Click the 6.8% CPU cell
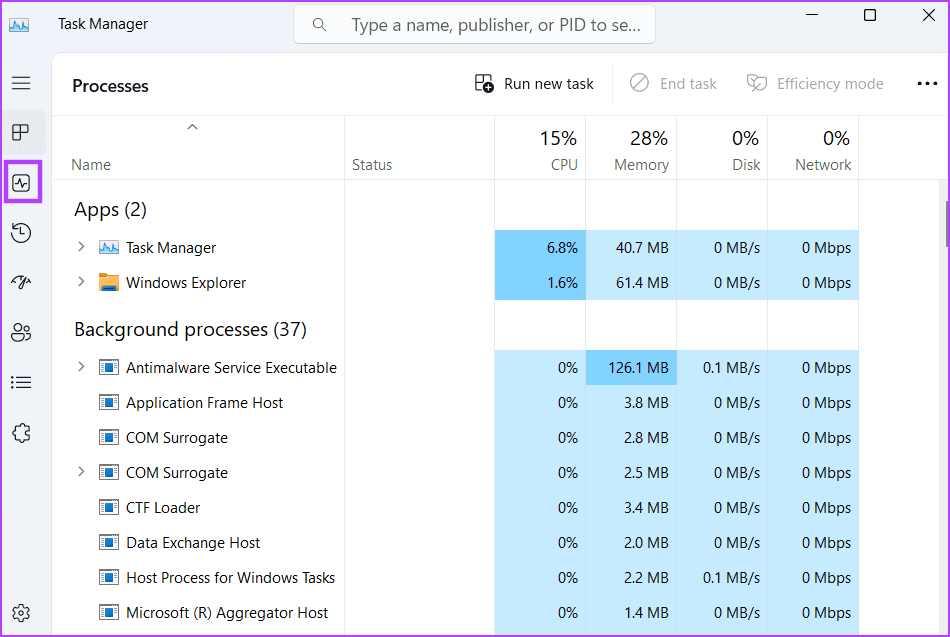 [540, 247]
